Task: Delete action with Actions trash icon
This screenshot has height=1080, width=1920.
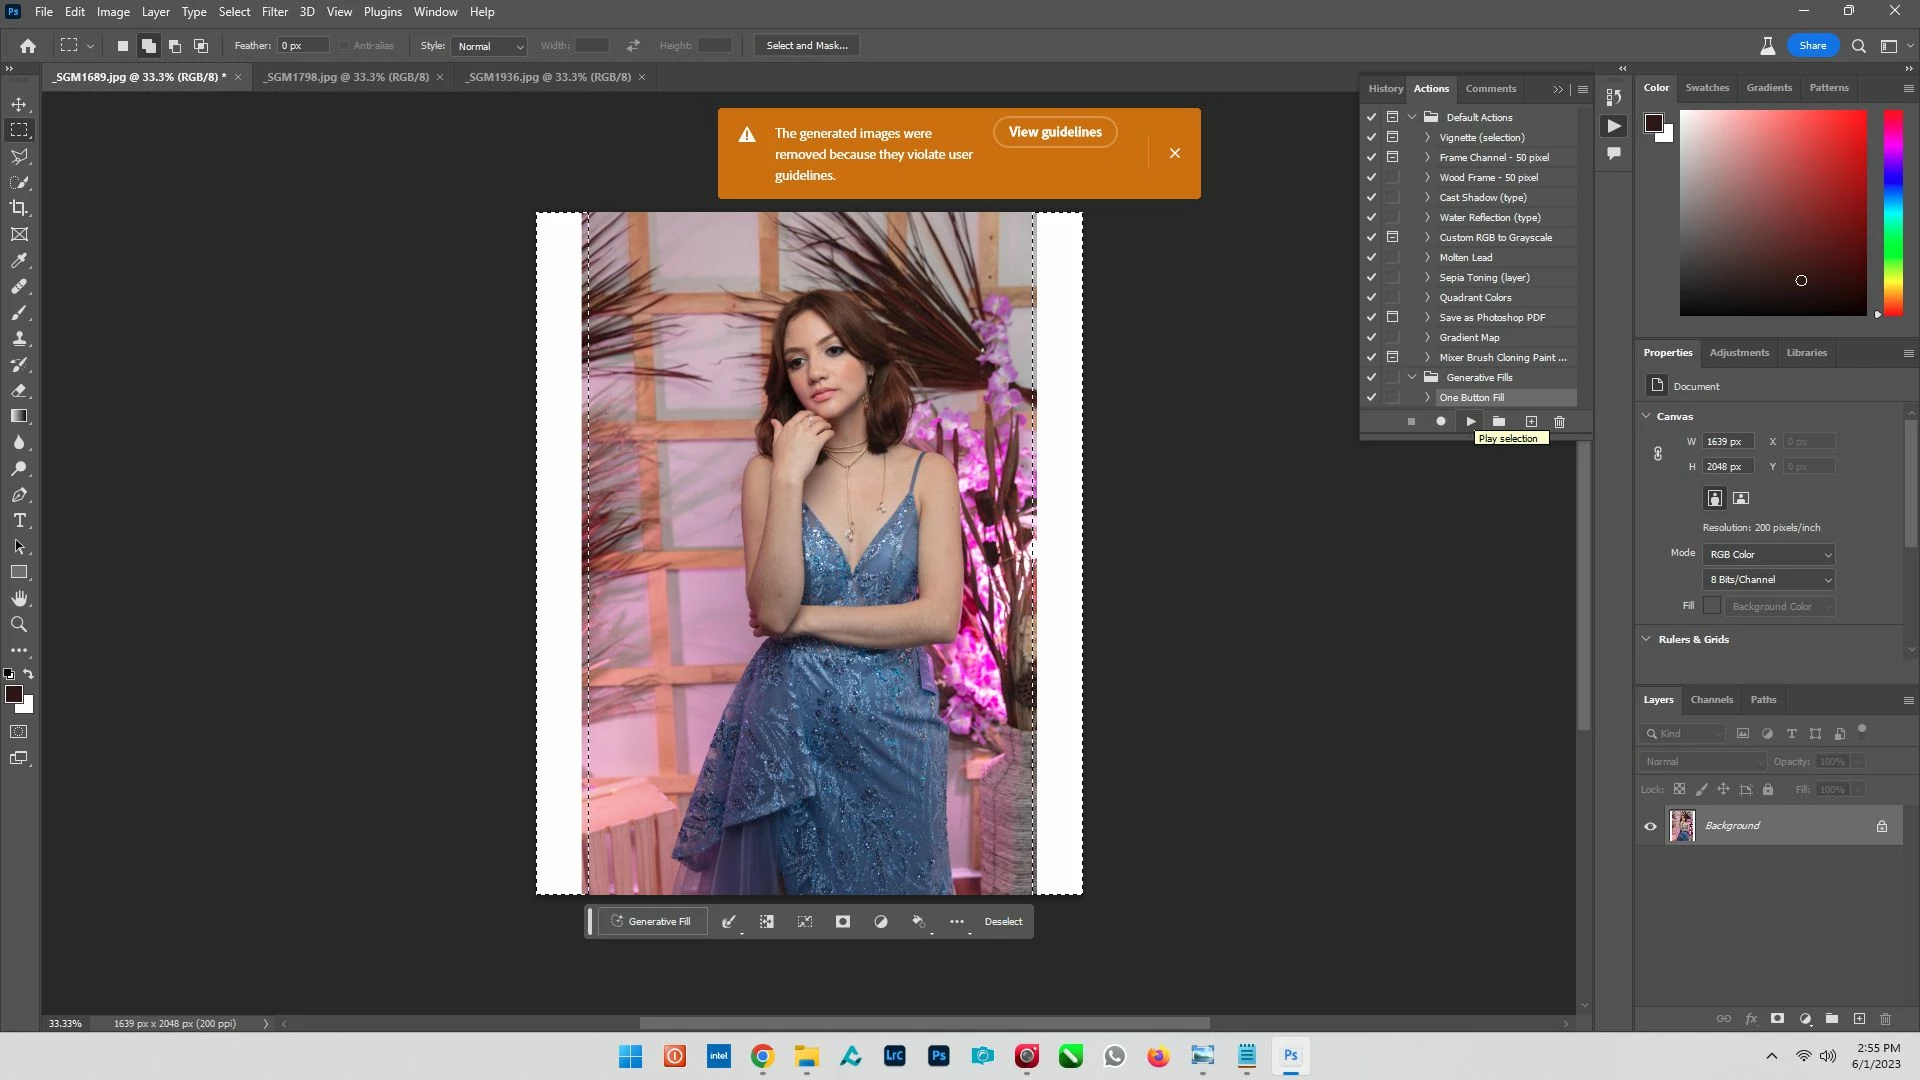Action: tap(1559, 421)
